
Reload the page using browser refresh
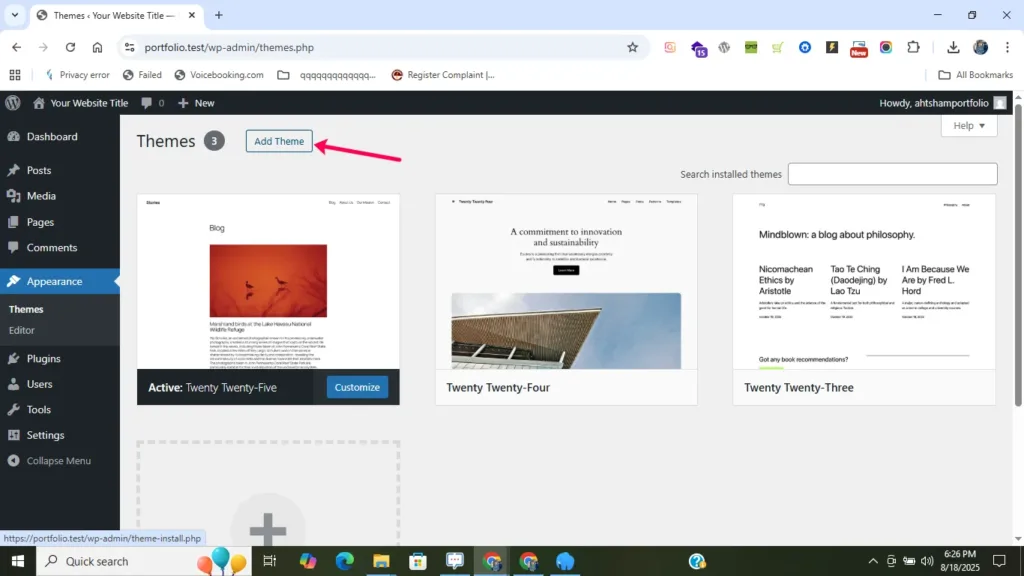[x=70, y=47]
